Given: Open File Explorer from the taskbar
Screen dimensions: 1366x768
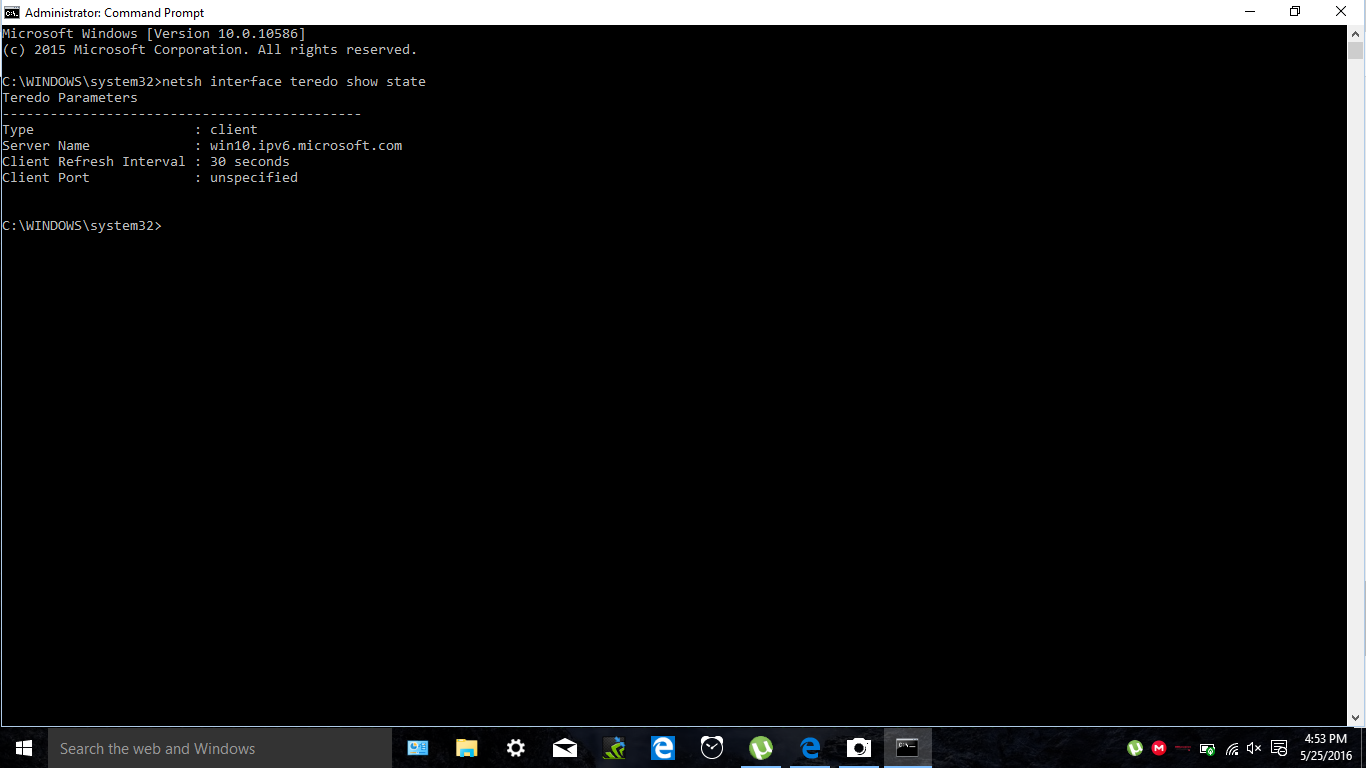Looking at the screenshot, I should pyautogui.click(x=466, y=748).
